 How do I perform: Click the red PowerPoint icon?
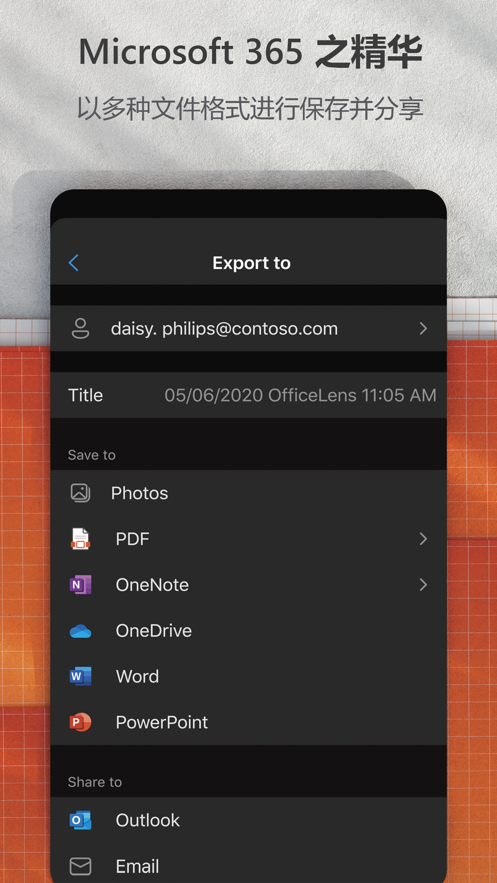(80, 722)
